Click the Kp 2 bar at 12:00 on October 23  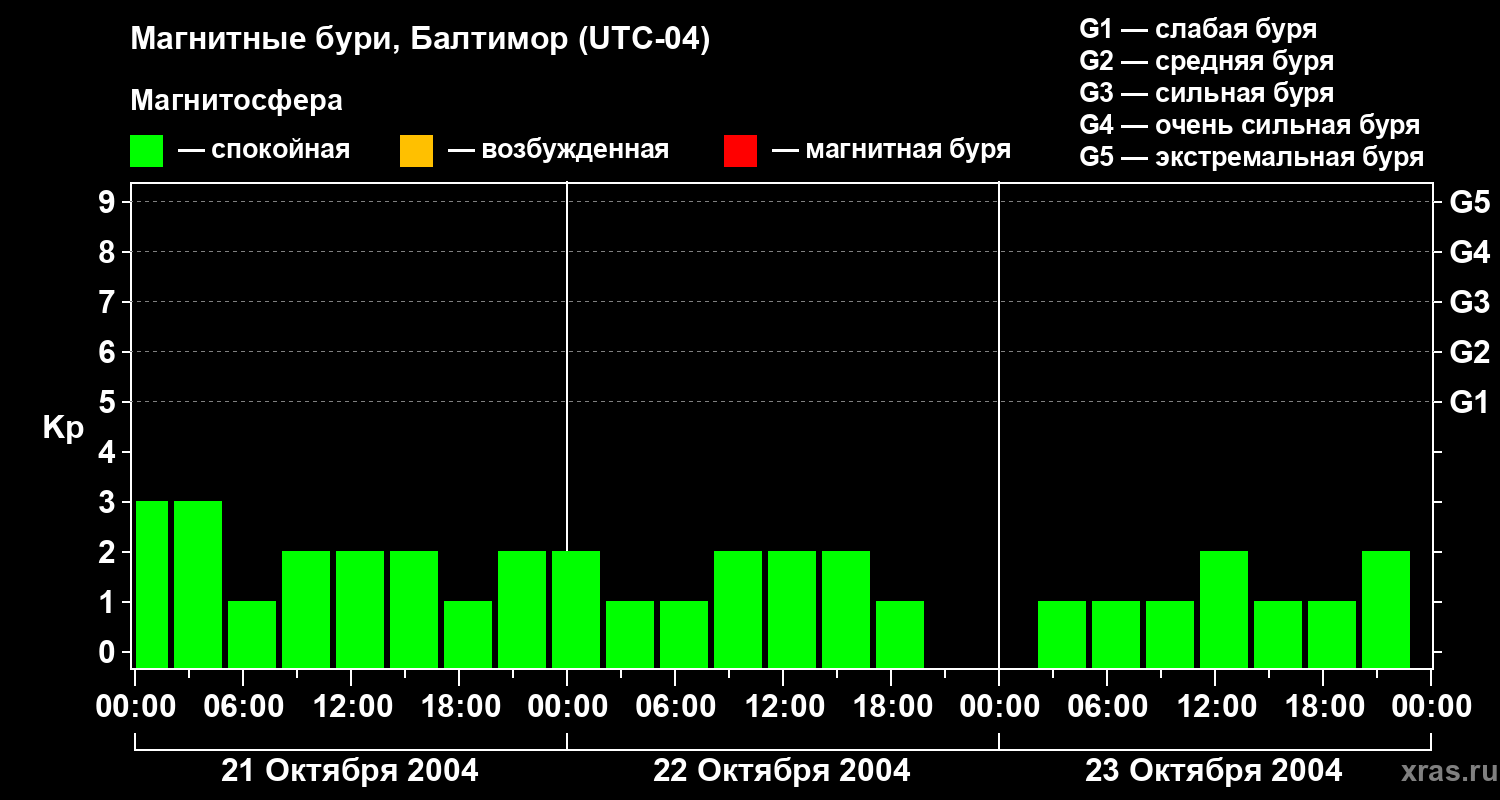click(x=1224, y=609)
